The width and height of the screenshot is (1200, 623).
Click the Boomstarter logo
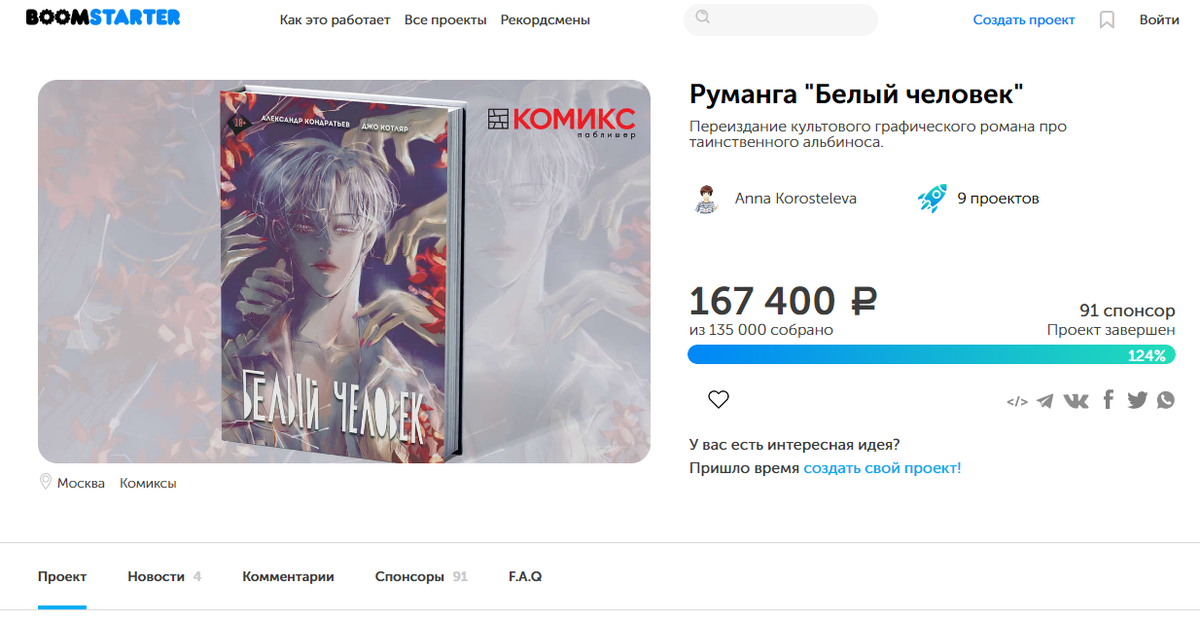pos(103,18)
